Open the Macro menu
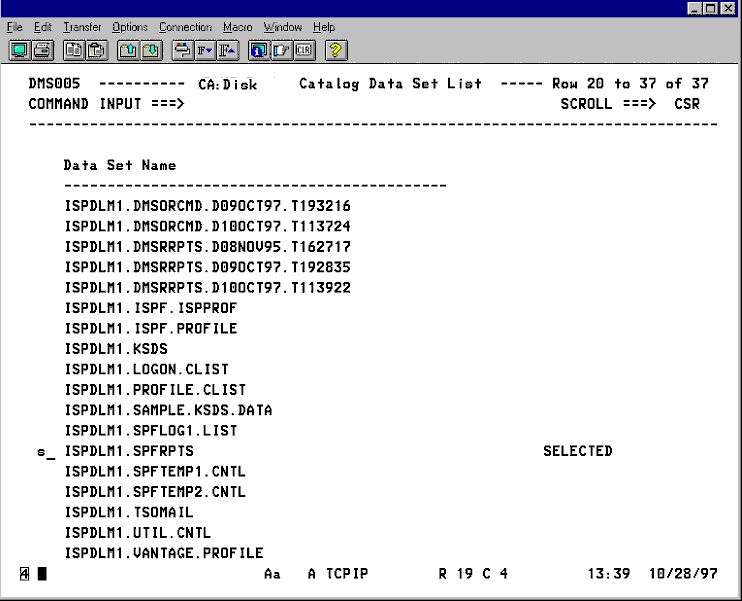Screen dimensions: 742x601 coord(238,27)
